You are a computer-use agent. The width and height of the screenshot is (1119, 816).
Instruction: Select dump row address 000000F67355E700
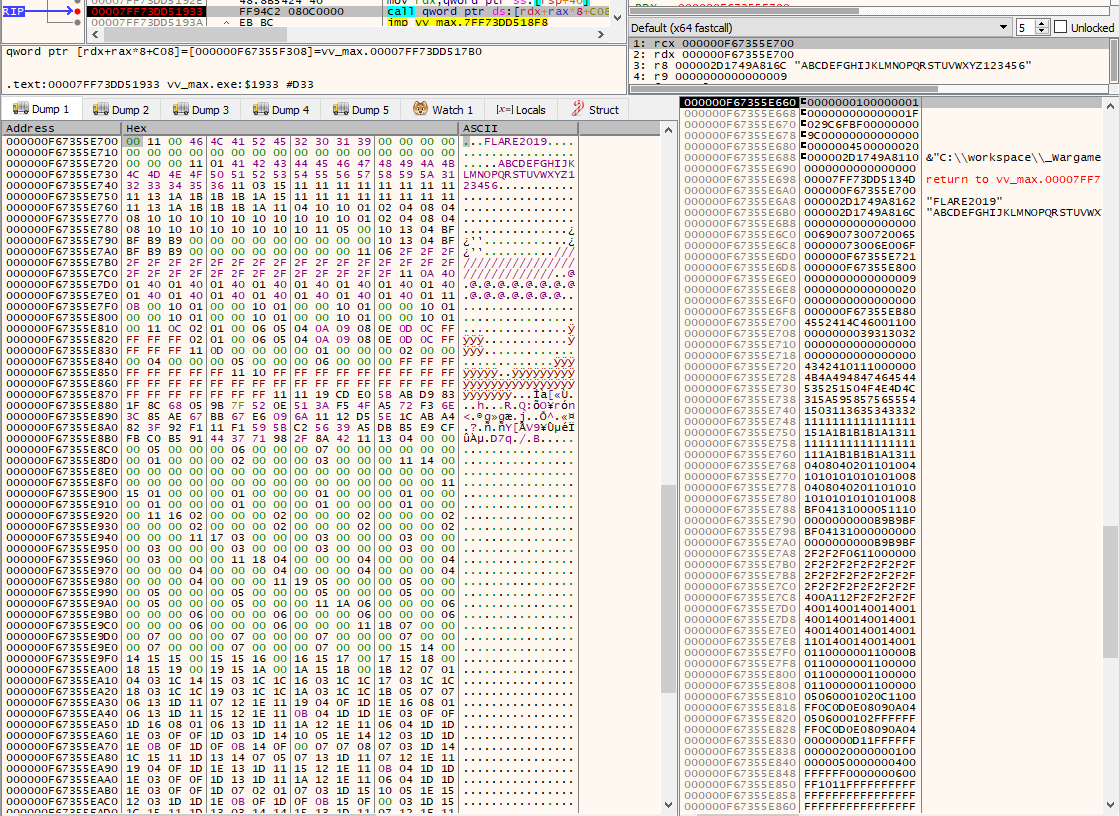tap(62, 141)
